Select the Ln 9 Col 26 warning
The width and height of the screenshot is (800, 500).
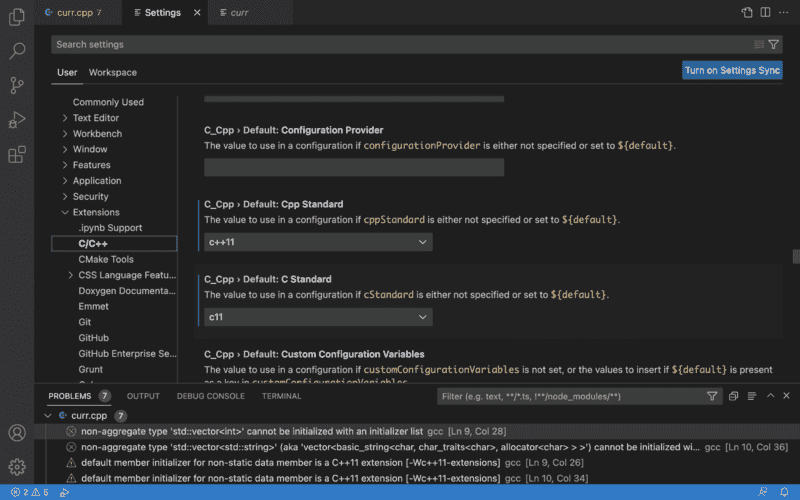point(417,463)
